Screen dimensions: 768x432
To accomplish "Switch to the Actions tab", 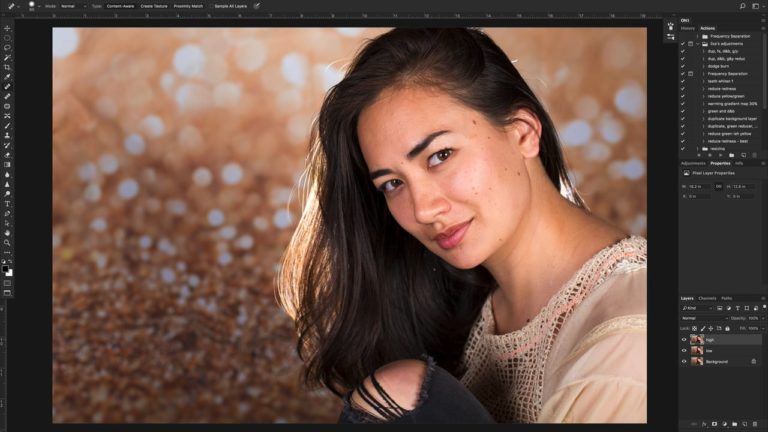I will [707, 28].
